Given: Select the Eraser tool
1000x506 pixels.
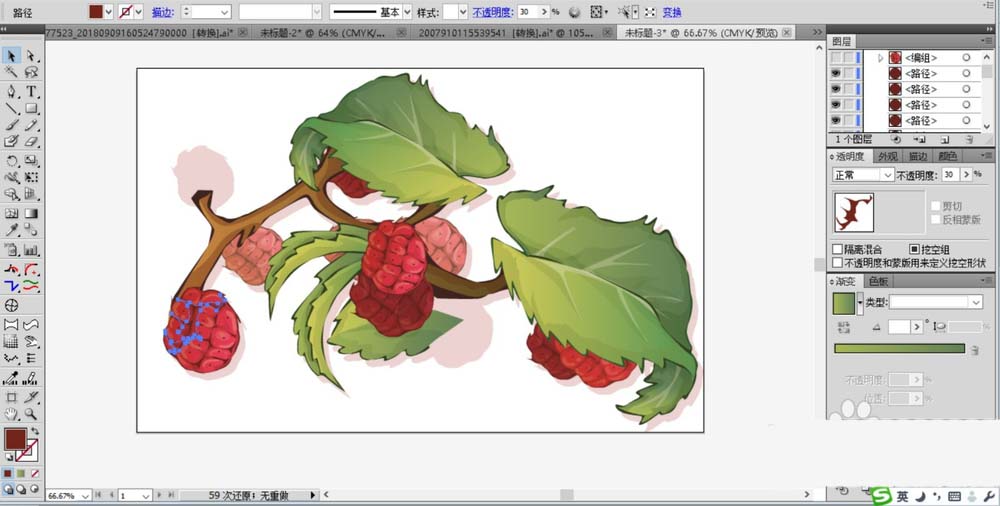Looking at the screenshot, I should pos(31,142).
